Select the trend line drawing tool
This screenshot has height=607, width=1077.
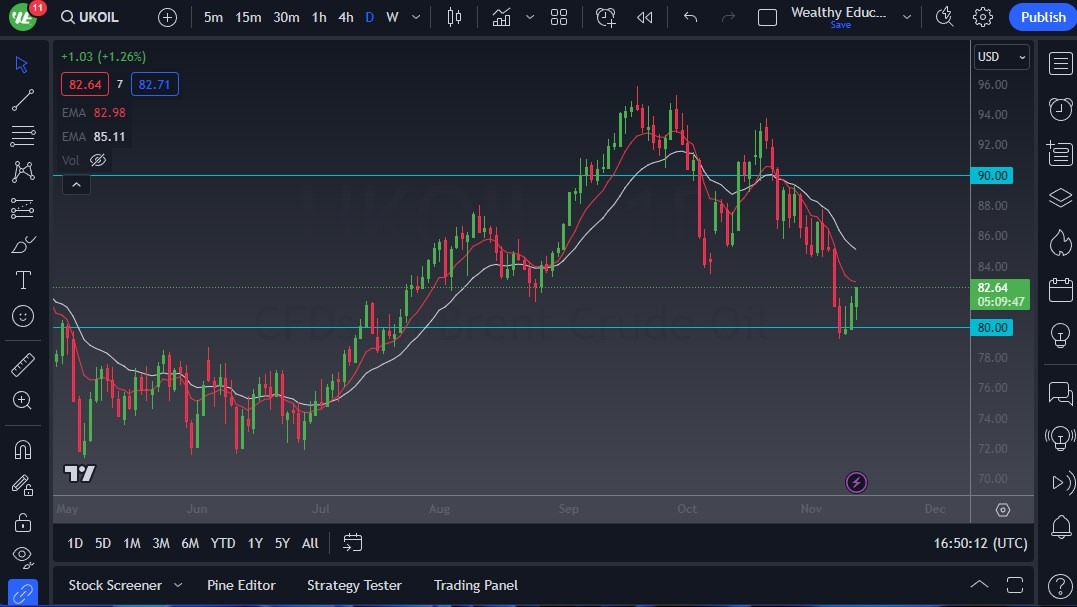(x=24, y=100)
